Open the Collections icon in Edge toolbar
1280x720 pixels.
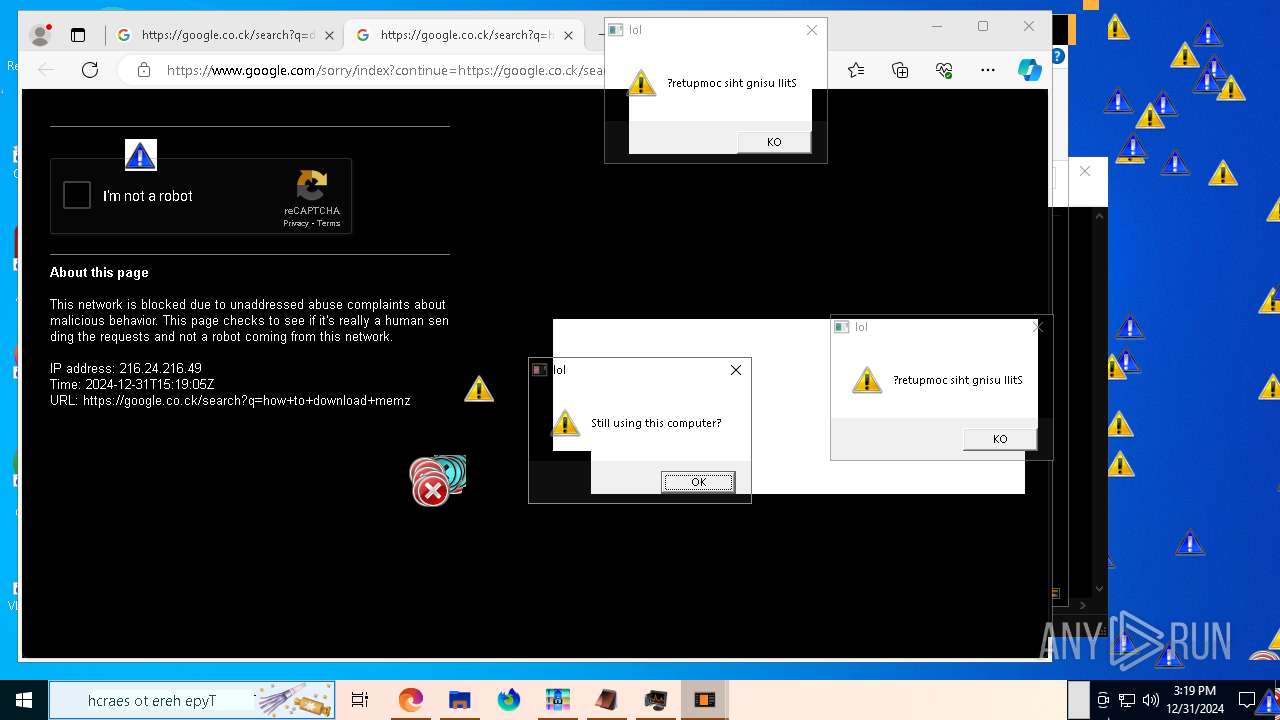[x=900, y=70]
